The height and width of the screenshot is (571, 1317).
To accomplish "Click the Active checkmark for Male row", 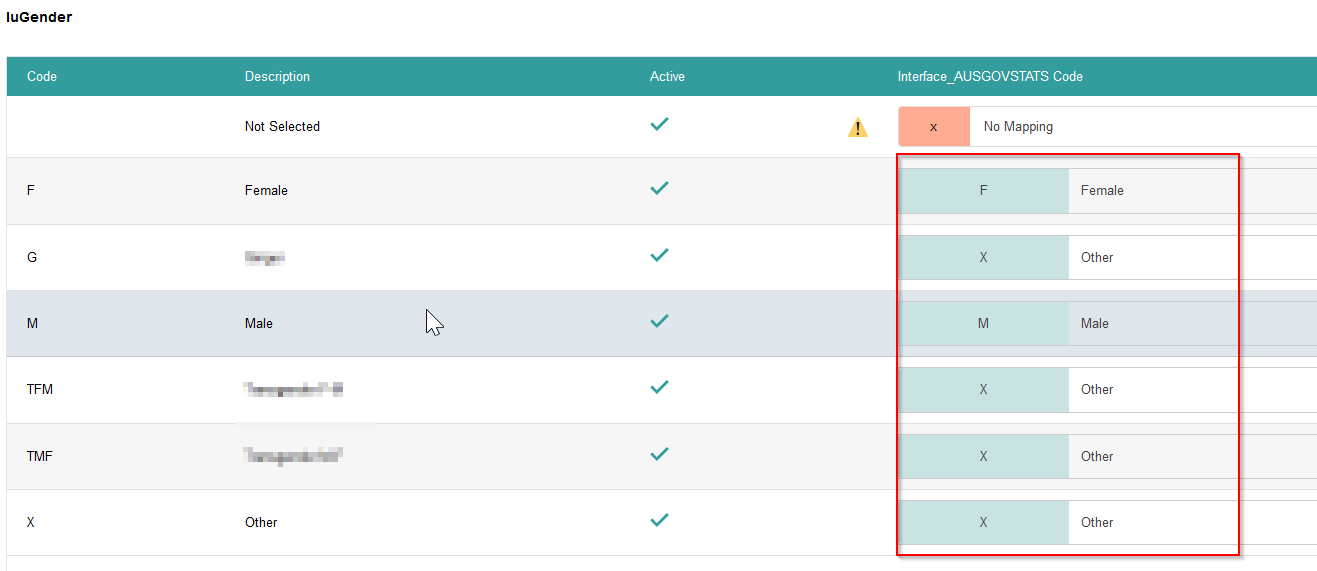I will tap(659, 321).
